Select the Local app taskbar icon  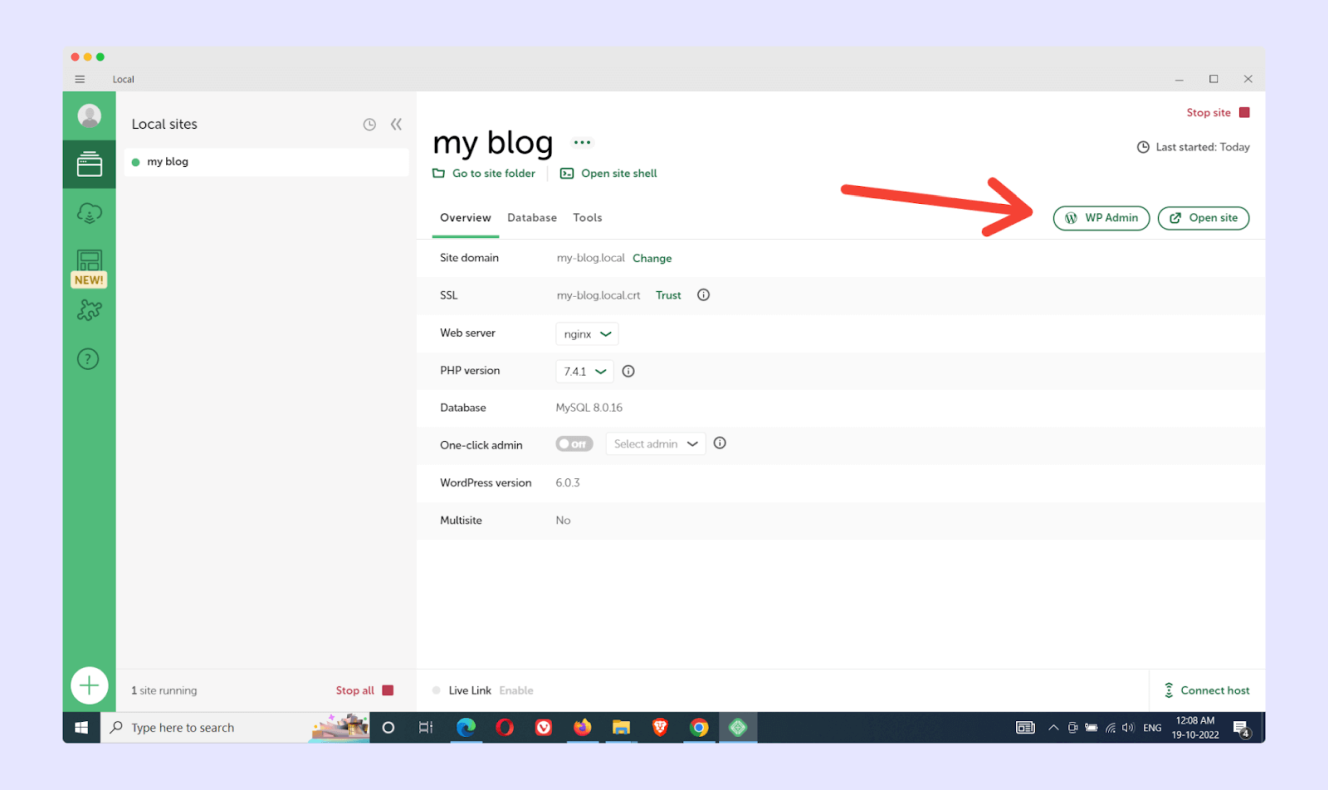738,728
